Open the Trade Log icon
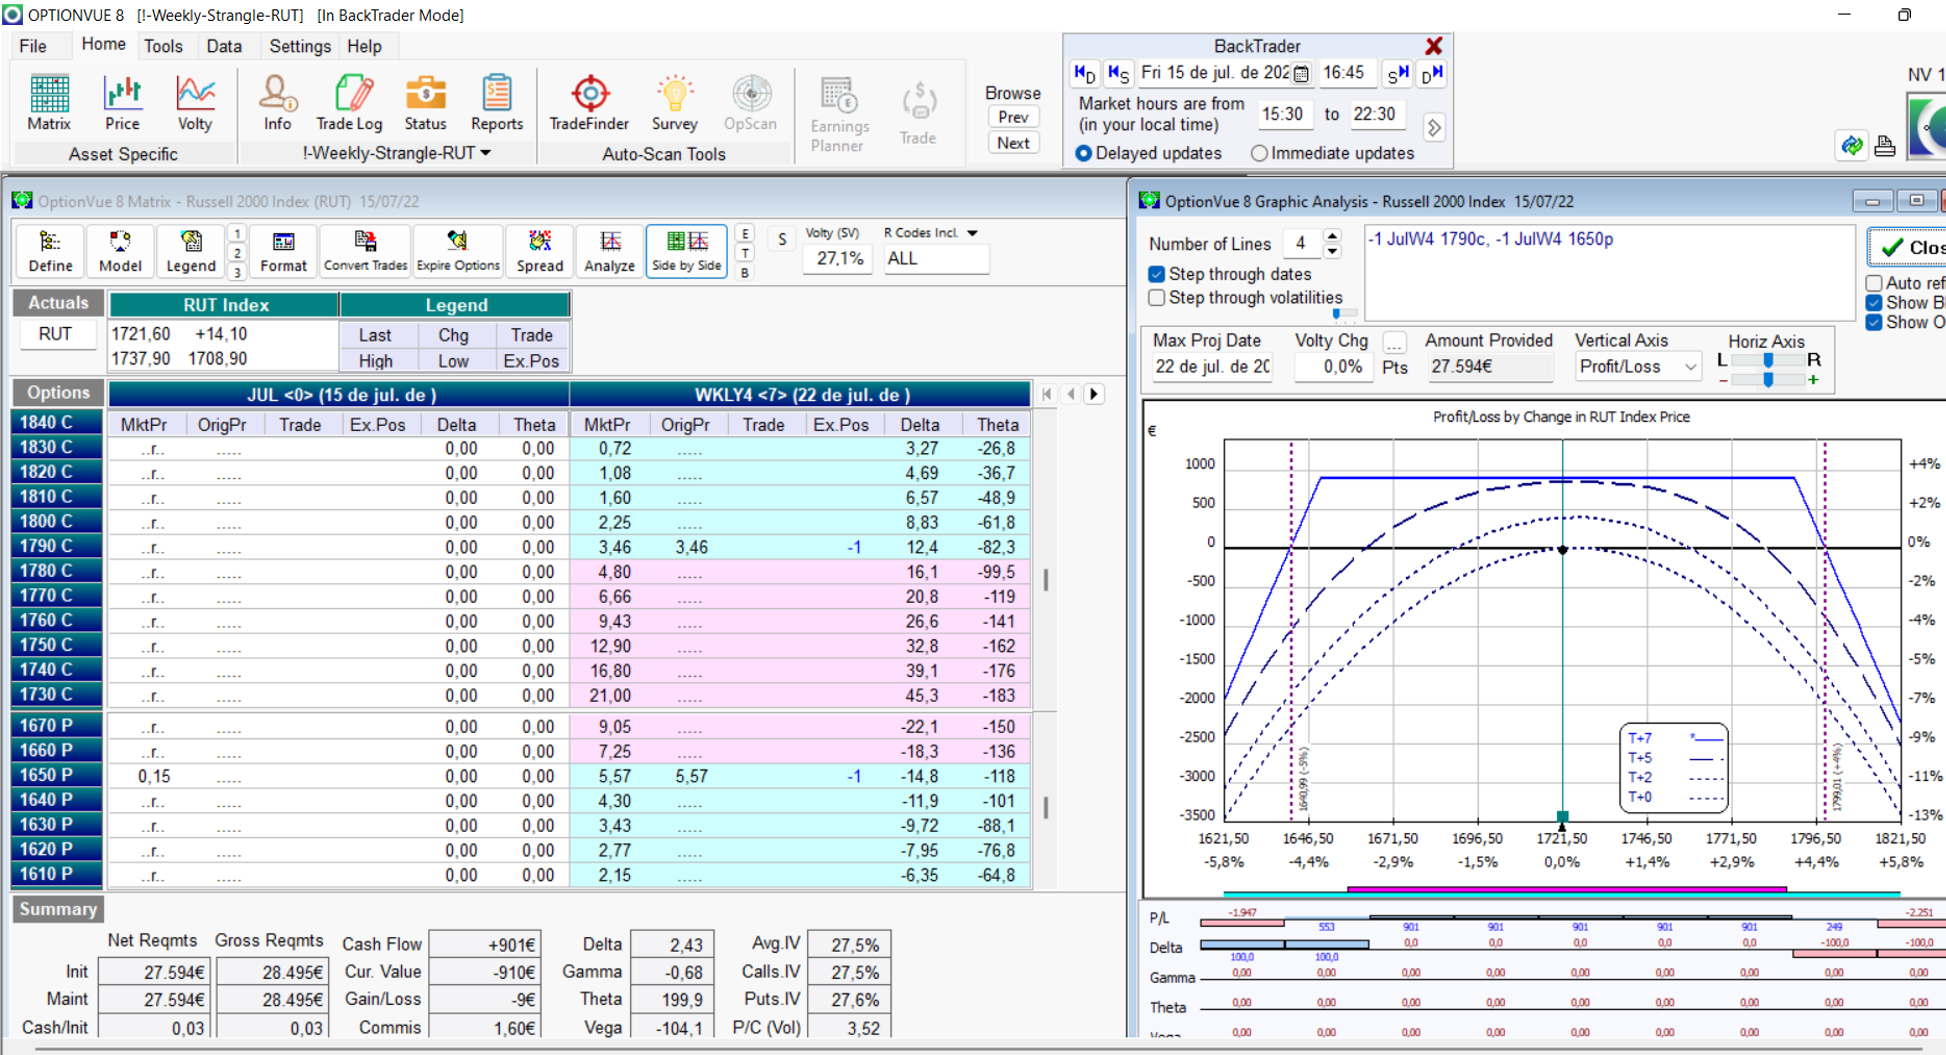Screen dimensions: 1946x1055 pos(349,102)
